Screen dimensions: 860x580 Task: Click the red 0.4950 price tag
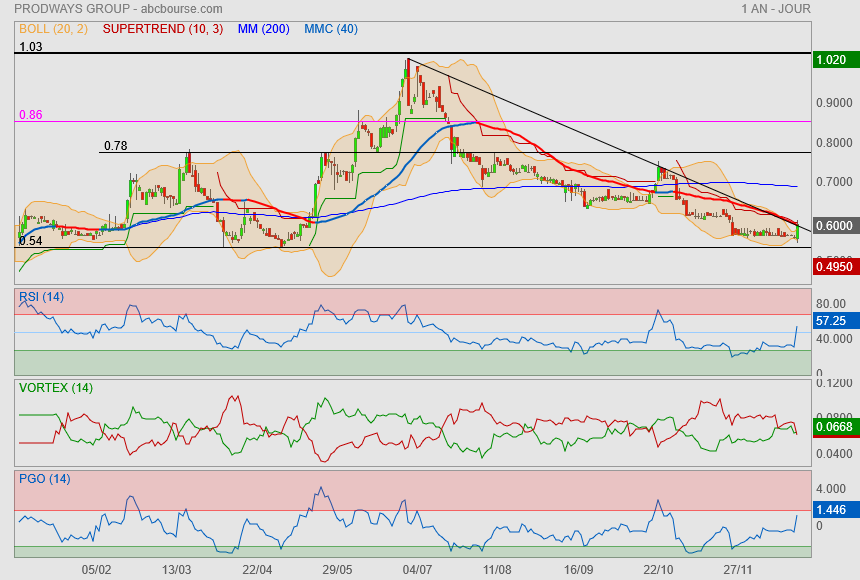(x=834, y=266)
